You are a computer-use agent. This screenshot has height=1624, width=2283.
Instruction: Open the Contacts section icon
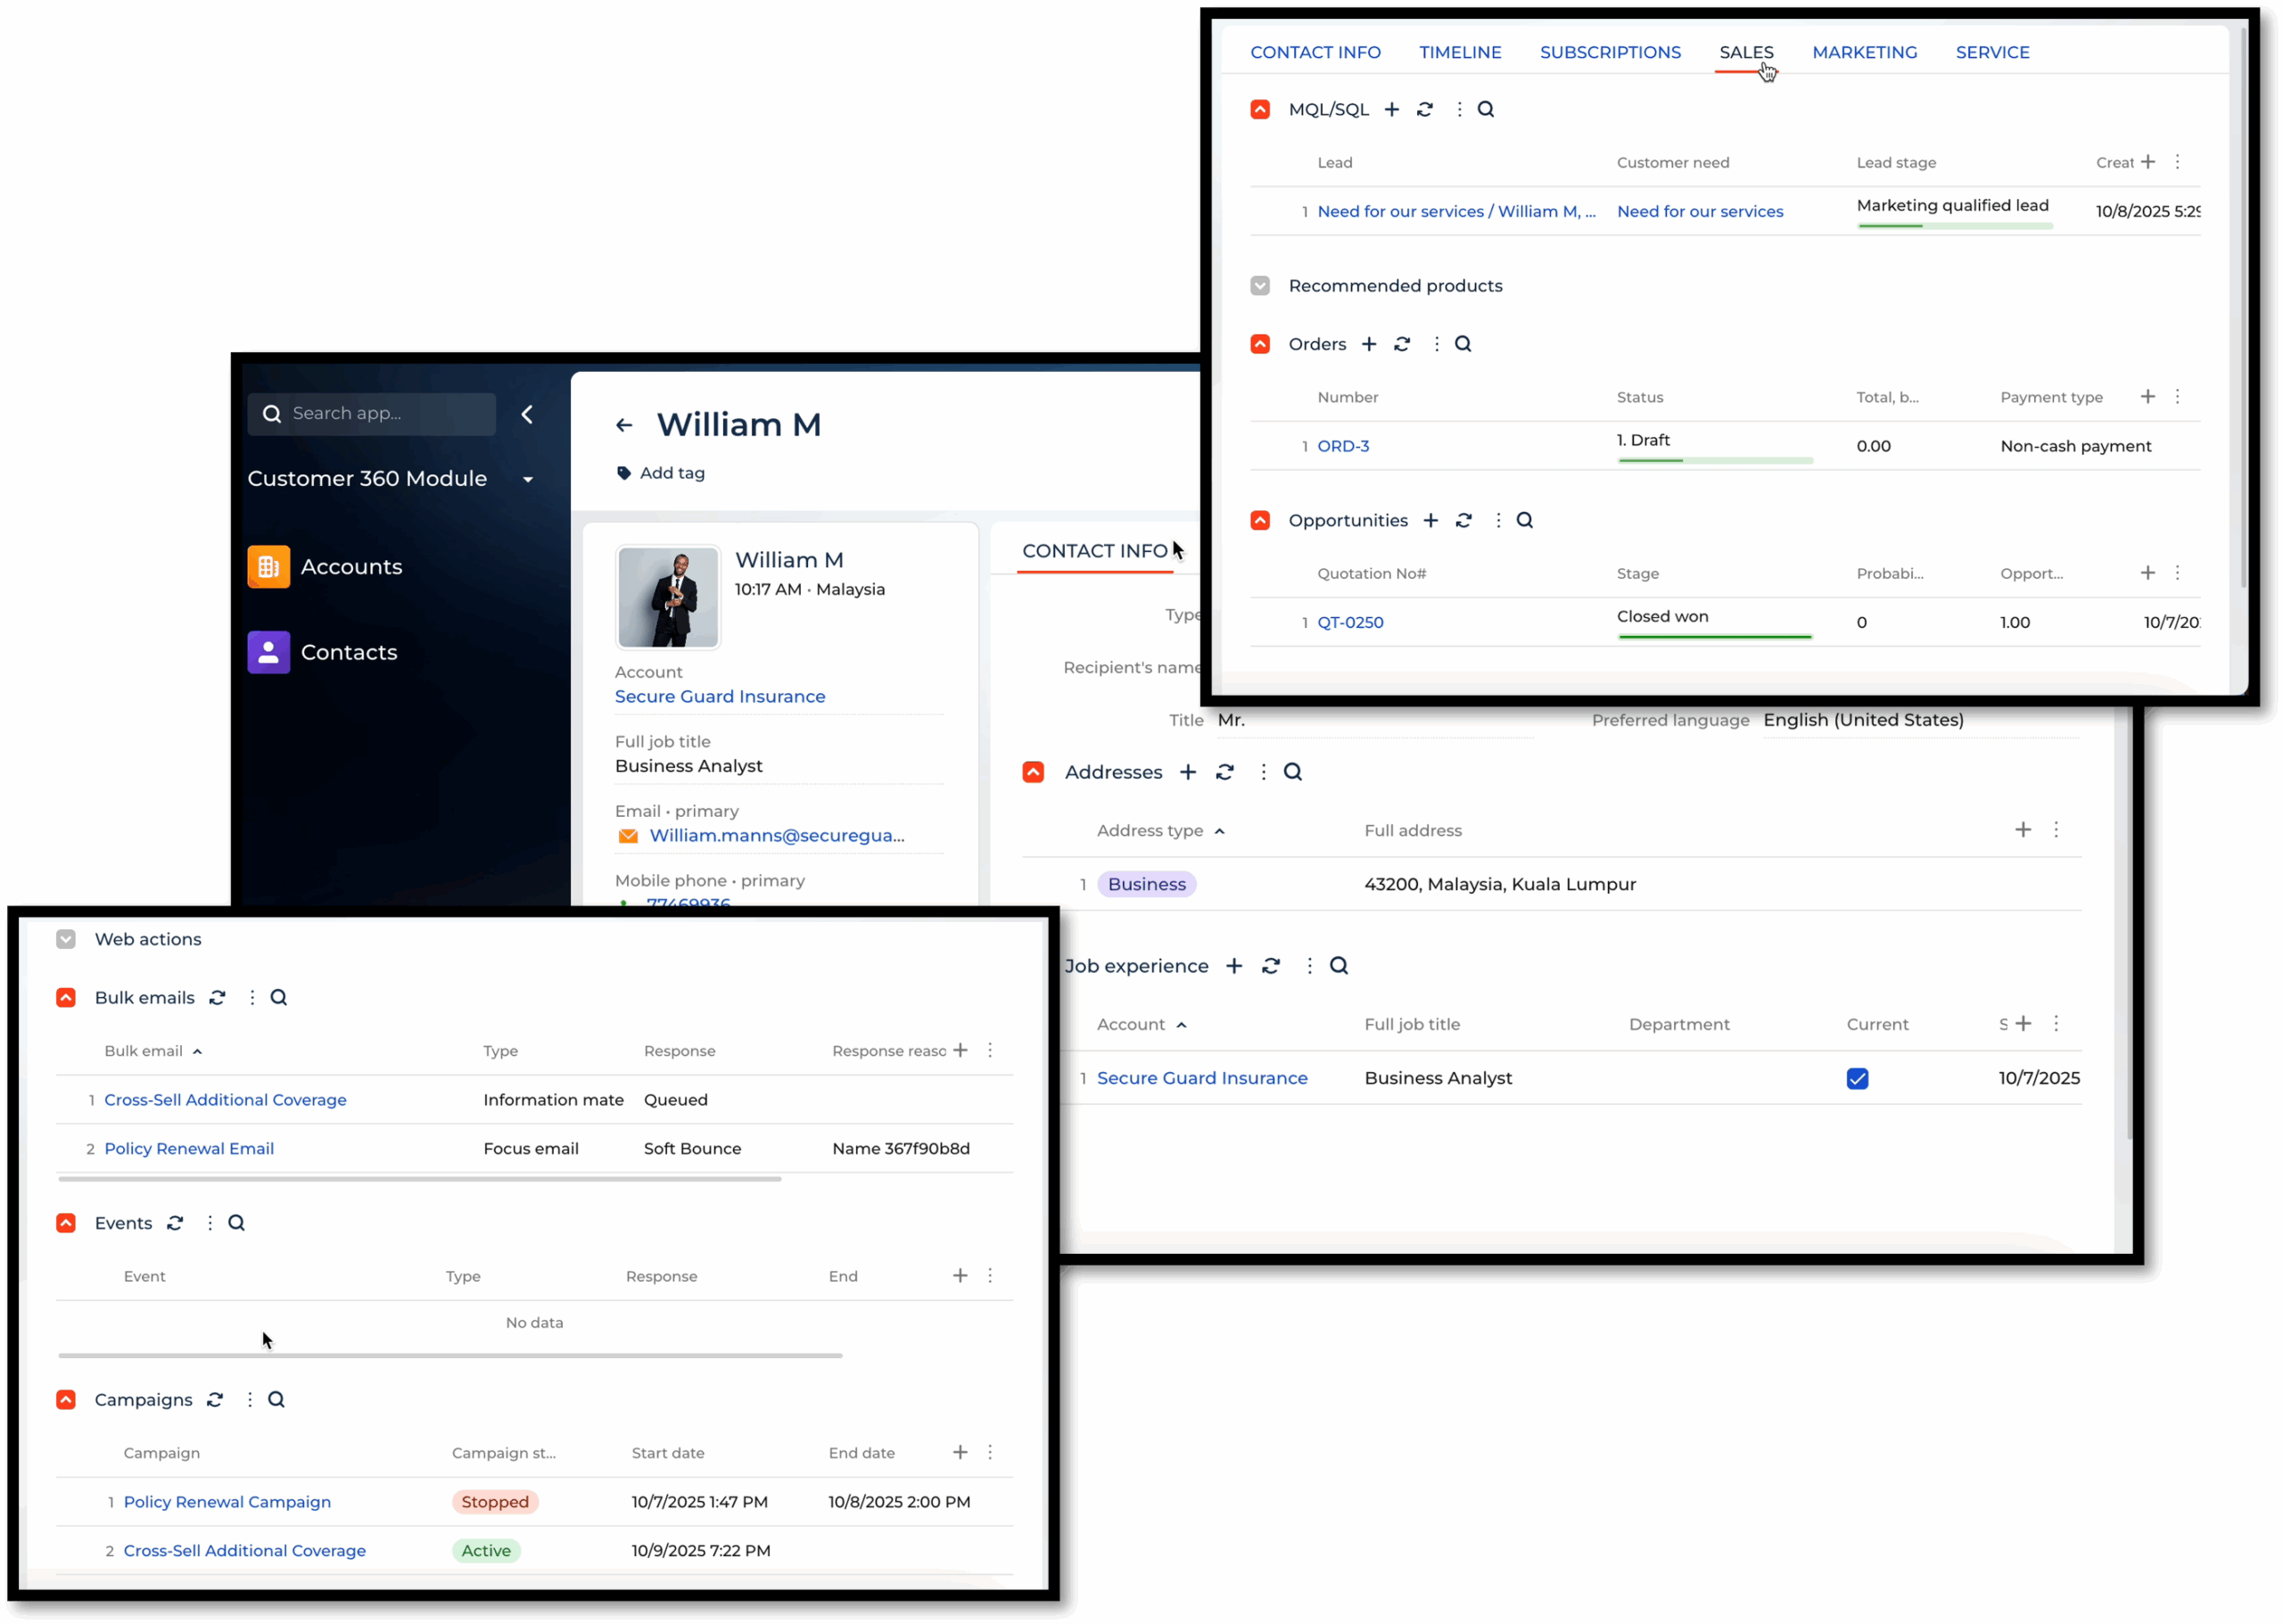[x=268, y=652]
